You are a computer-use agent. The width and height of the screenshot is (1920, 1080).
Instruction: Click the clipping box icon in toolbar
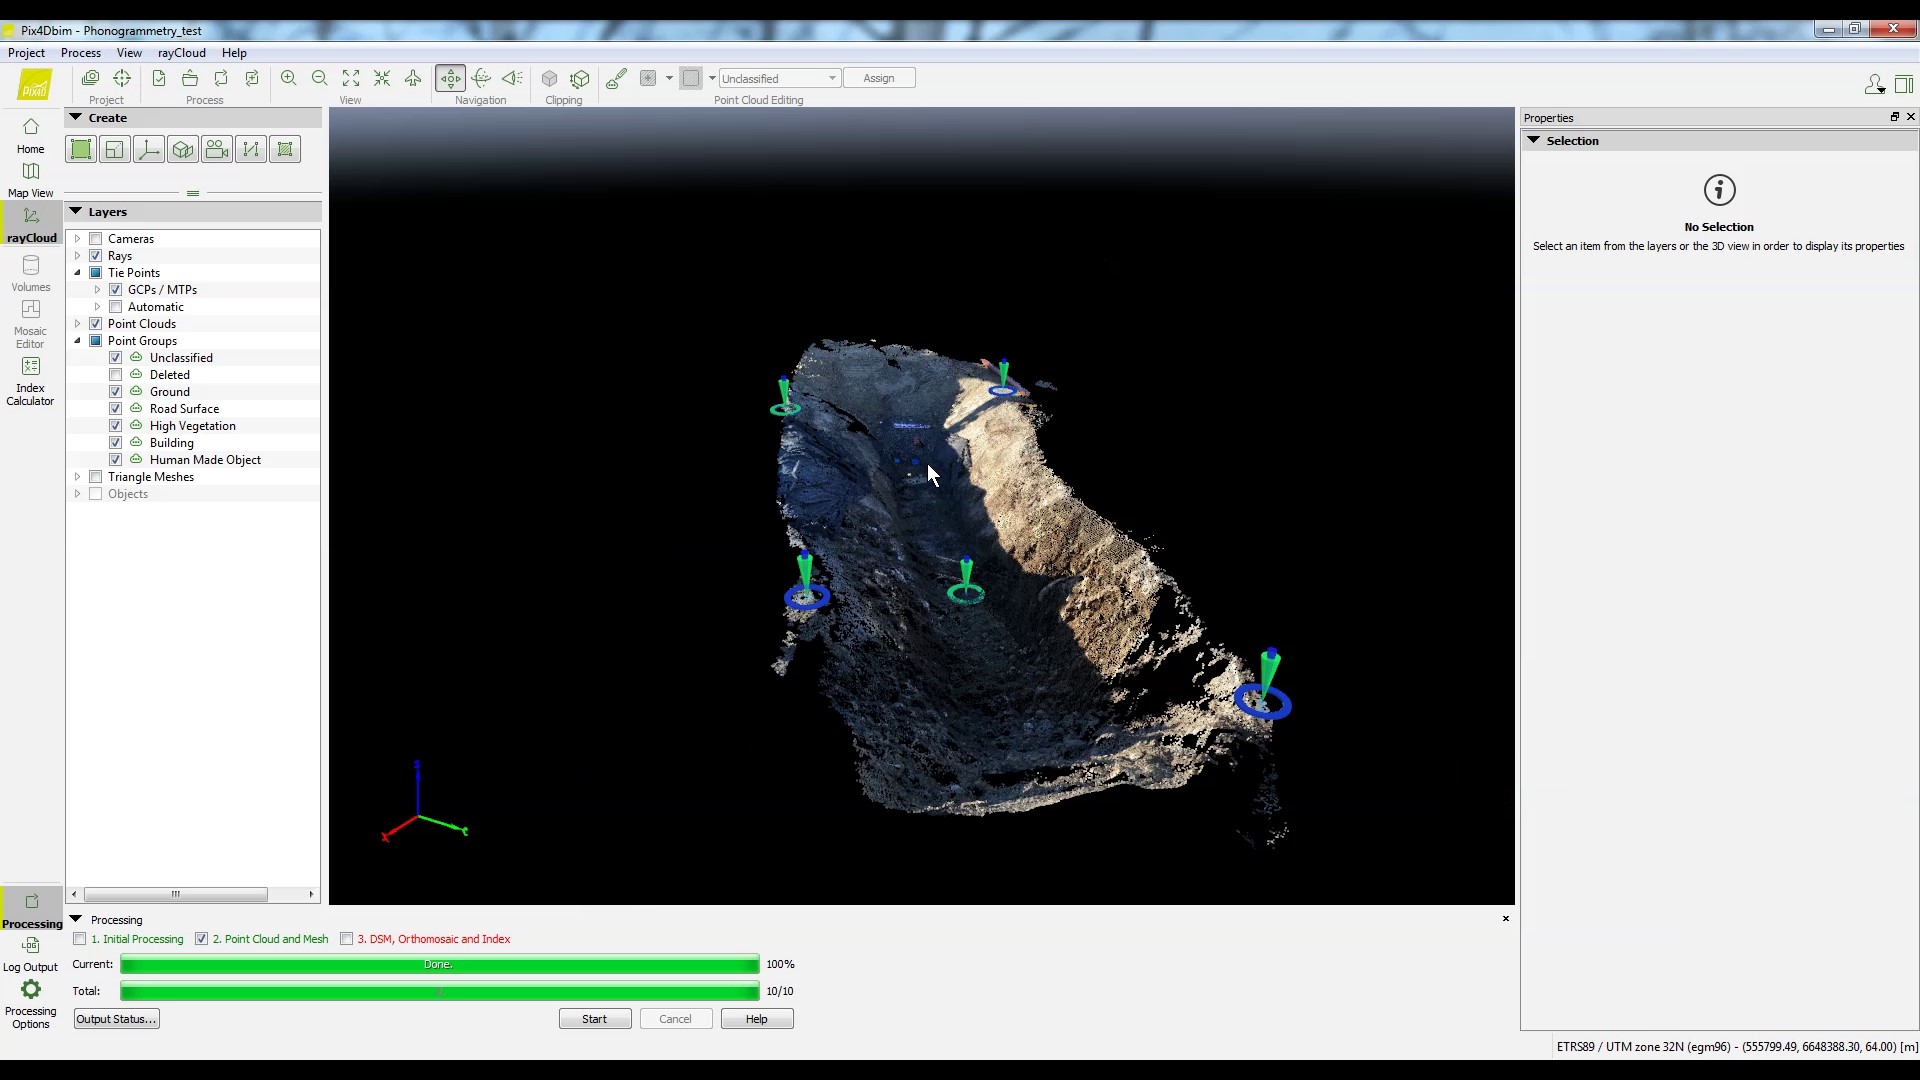[549, 78]
